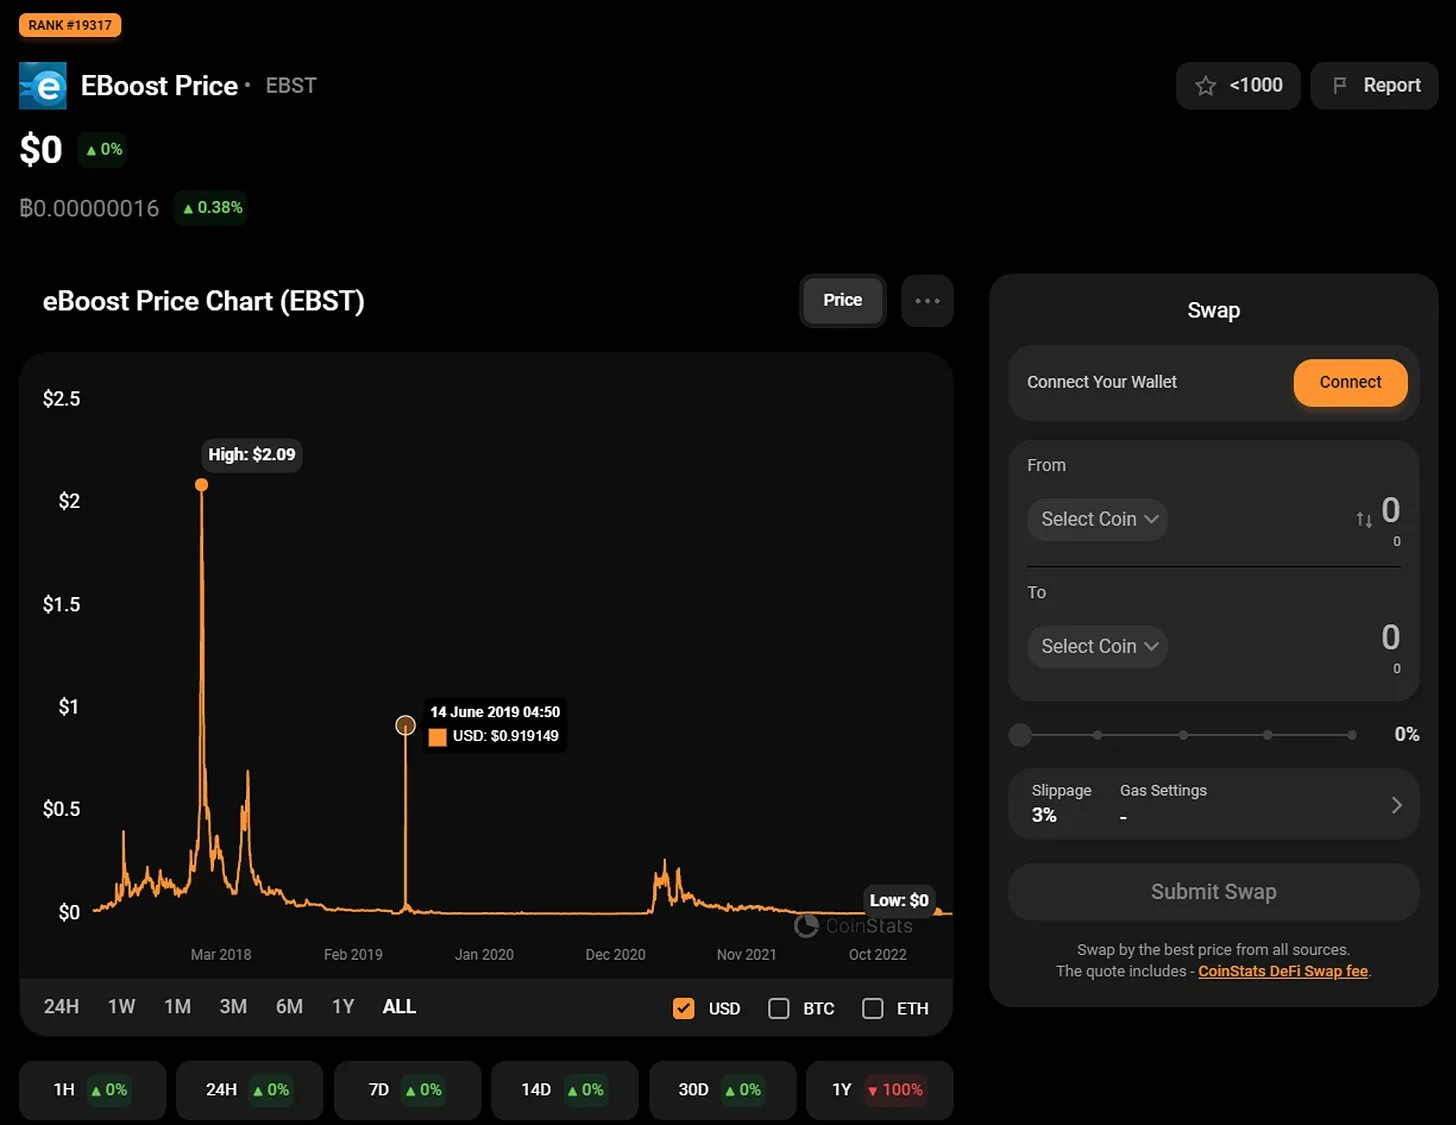The height and width of the screenshot is (1125, 1456).
Task: Click the Slippage 3% value
Action: [x=1044, y=815]
